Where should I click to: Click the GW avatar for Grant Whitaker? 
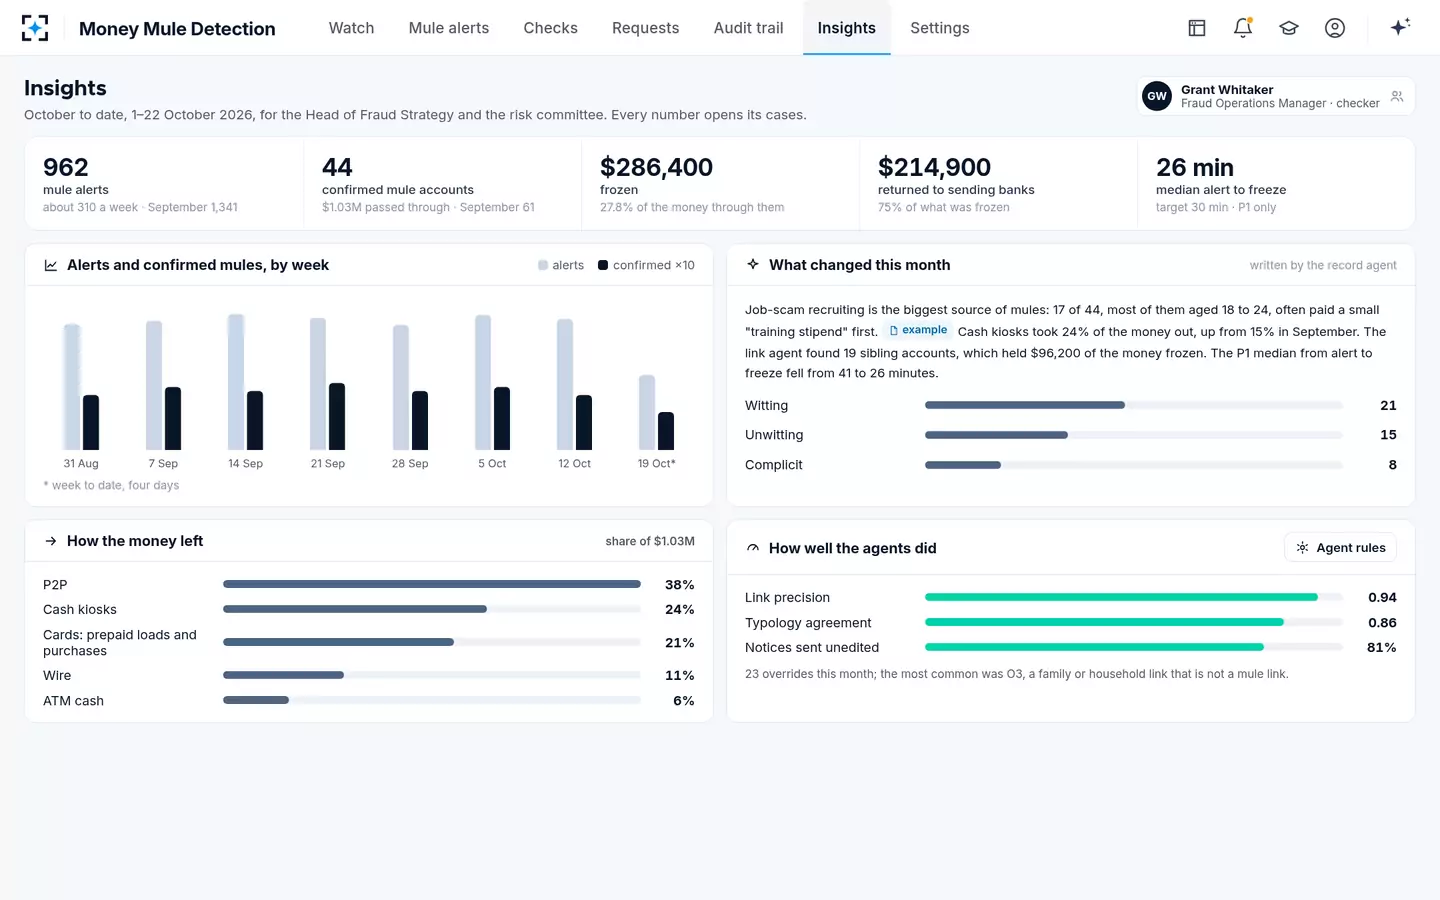1157,96
